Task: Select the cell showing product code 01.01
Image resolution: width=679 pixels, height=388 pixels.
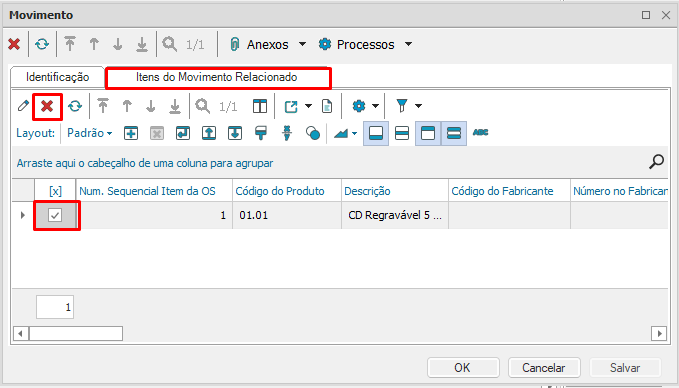Action: coord(287,215)
